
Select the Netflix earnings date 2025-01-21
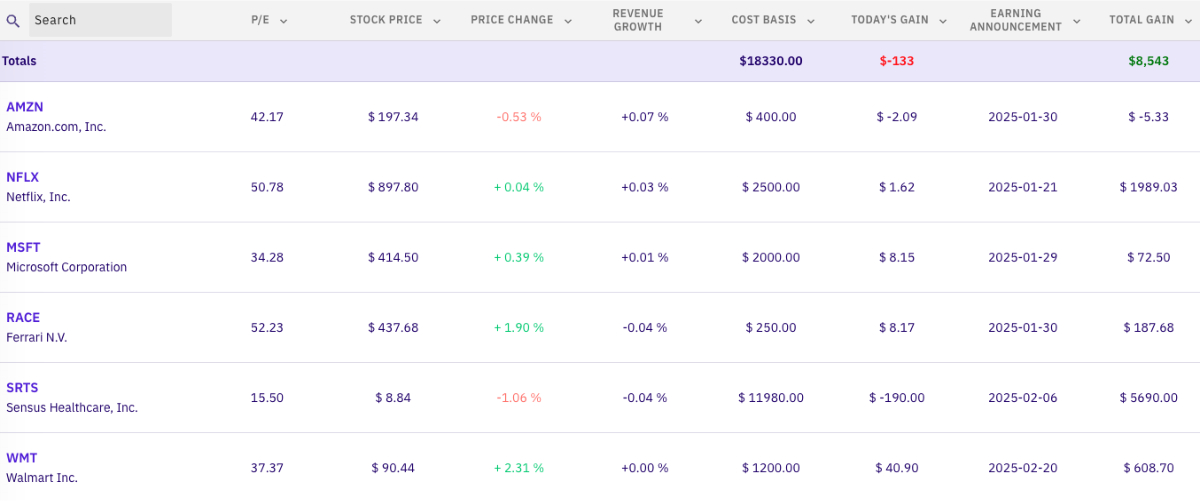pos(1022,187)
